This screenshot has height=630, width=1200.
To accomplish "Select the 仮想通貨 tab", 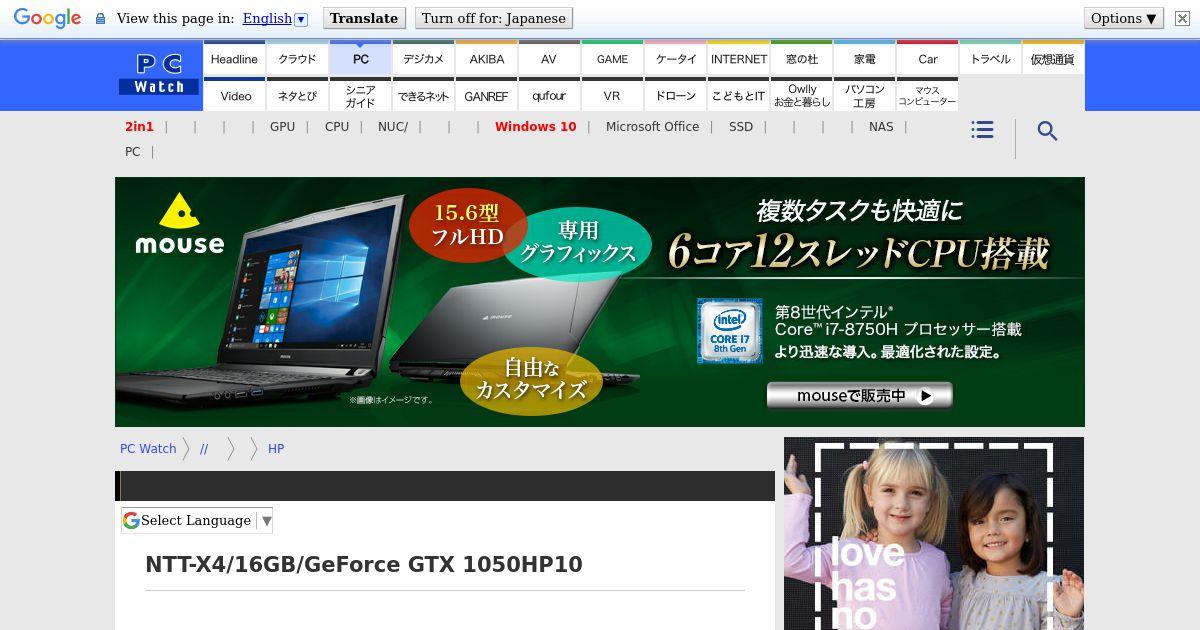I will click(x=1053, y=59).
